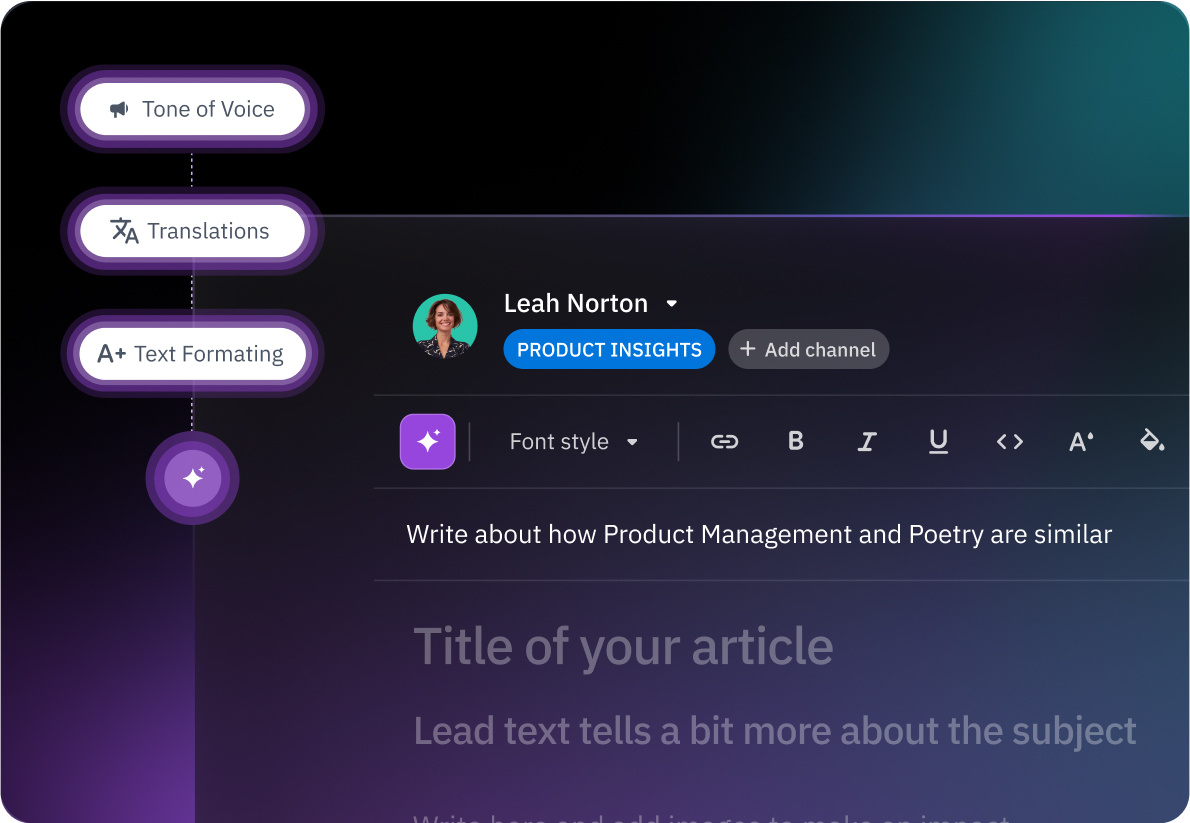This screenshot has width=1190, height=823.
Task: Click the PRODUCT INSIGHTS channel tag
Action: (x=609, y=350)
